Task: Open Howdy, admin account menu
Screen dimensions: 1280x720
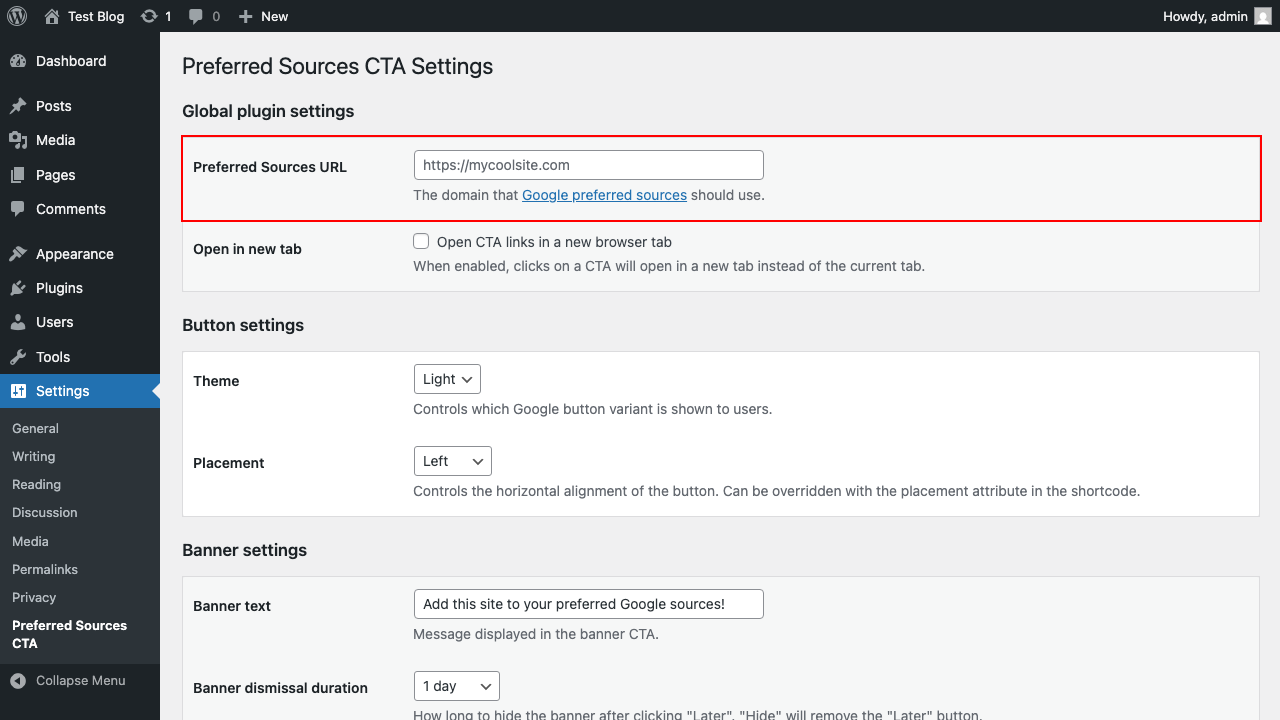Action: click(x=1204, y=16)
